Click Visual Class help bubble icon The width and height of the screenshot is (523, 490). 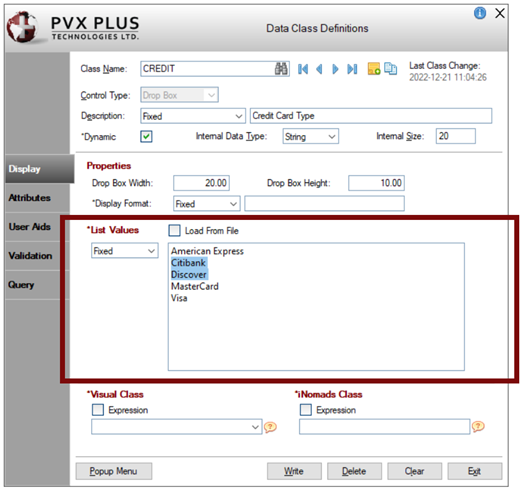(271, 427)
